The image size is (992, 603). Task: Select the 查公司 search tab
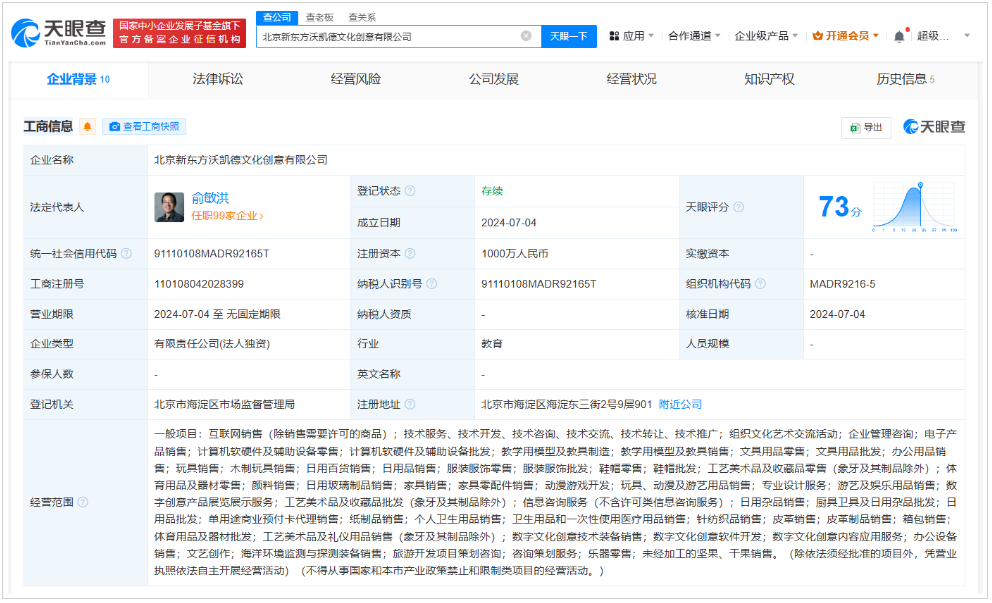[x=277, y=17]
